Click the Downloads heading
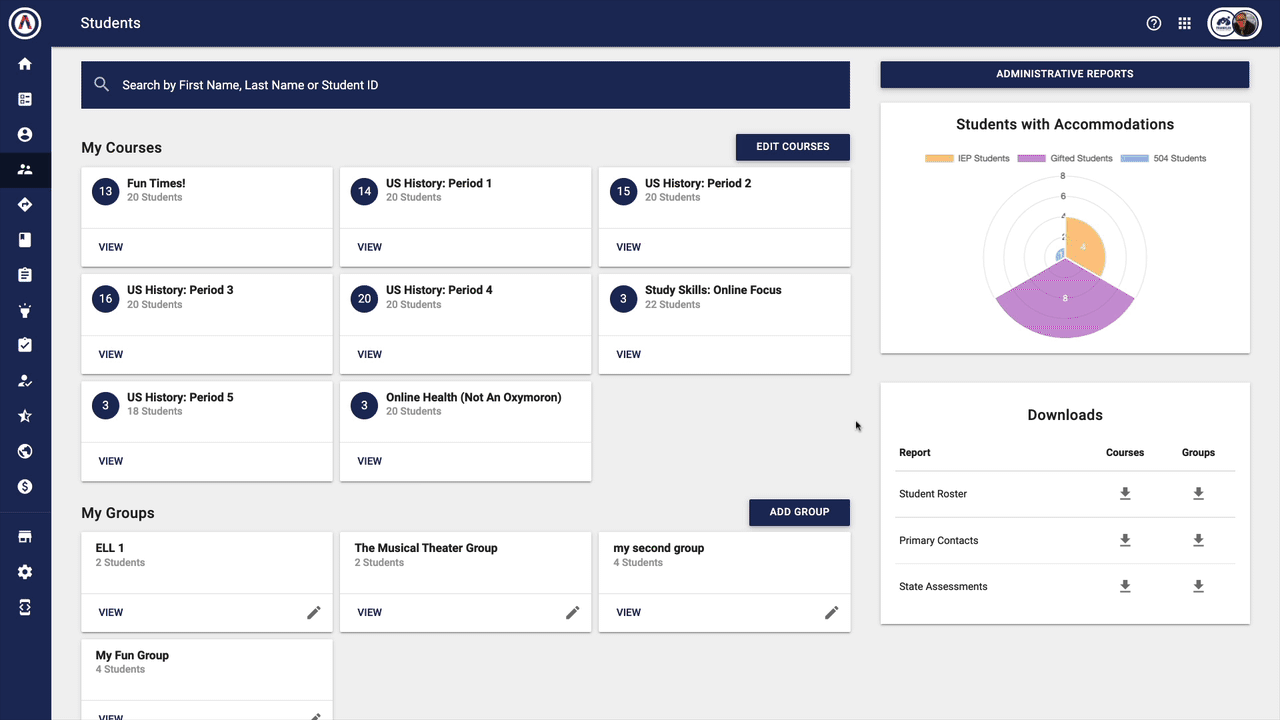The image size is (1280, 720). (1065, 415)
